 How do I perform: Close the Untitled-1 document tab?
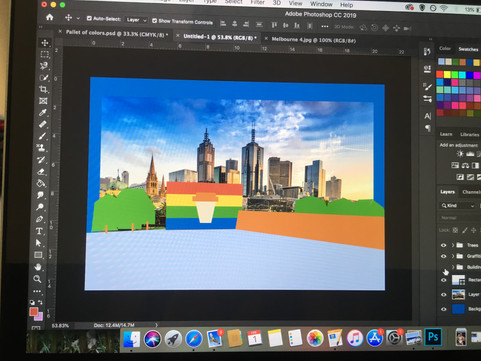coord(178,36)
